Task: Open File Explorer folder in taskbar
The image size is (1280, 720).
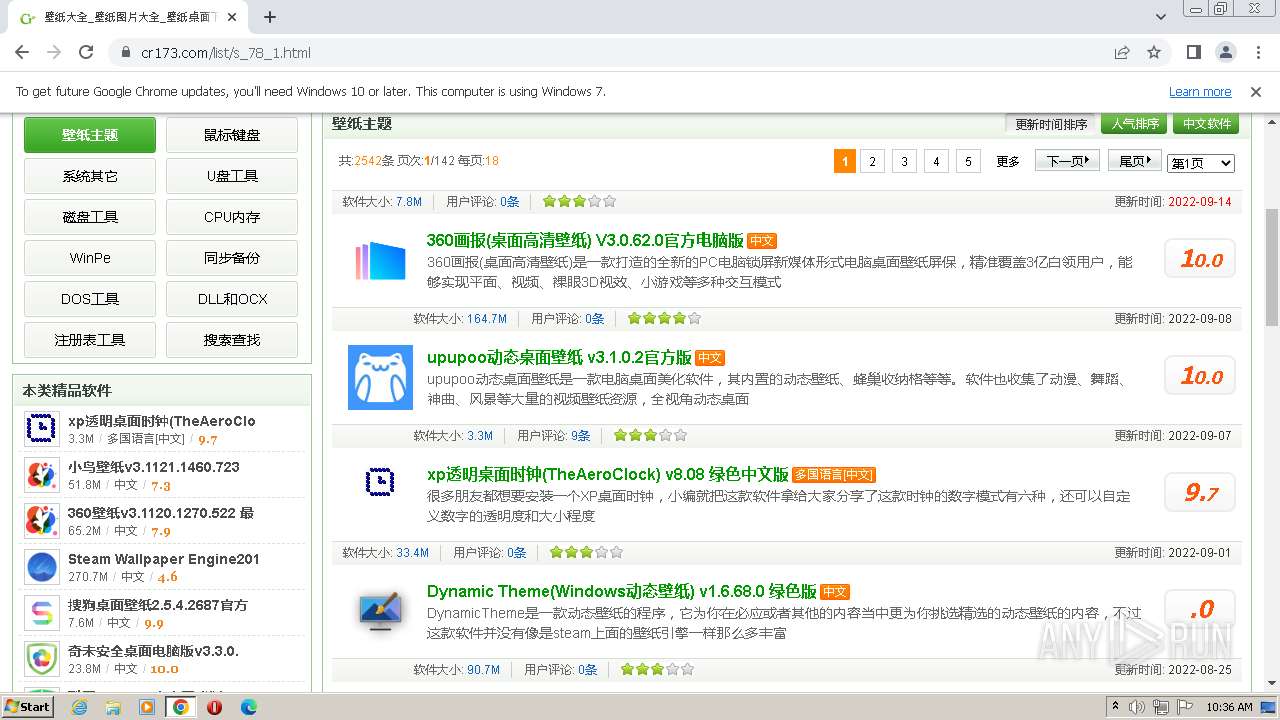Action: pyautogui.click(x=113, y=707)
